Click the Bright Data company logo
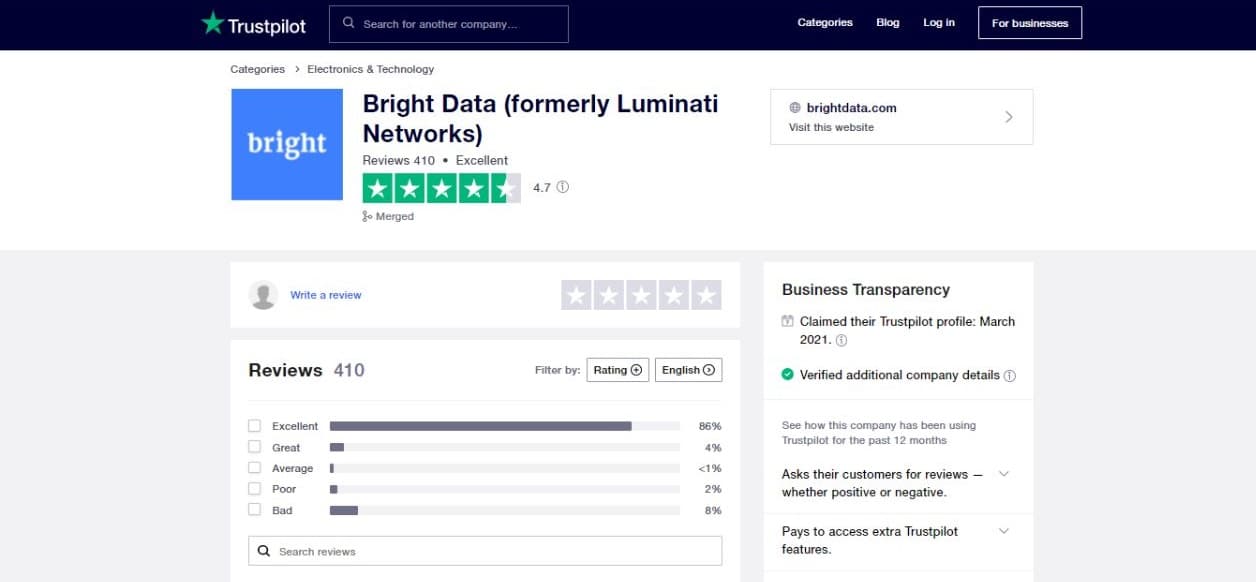The height and width of the screenshot is (582, 1256). point(287,144)
